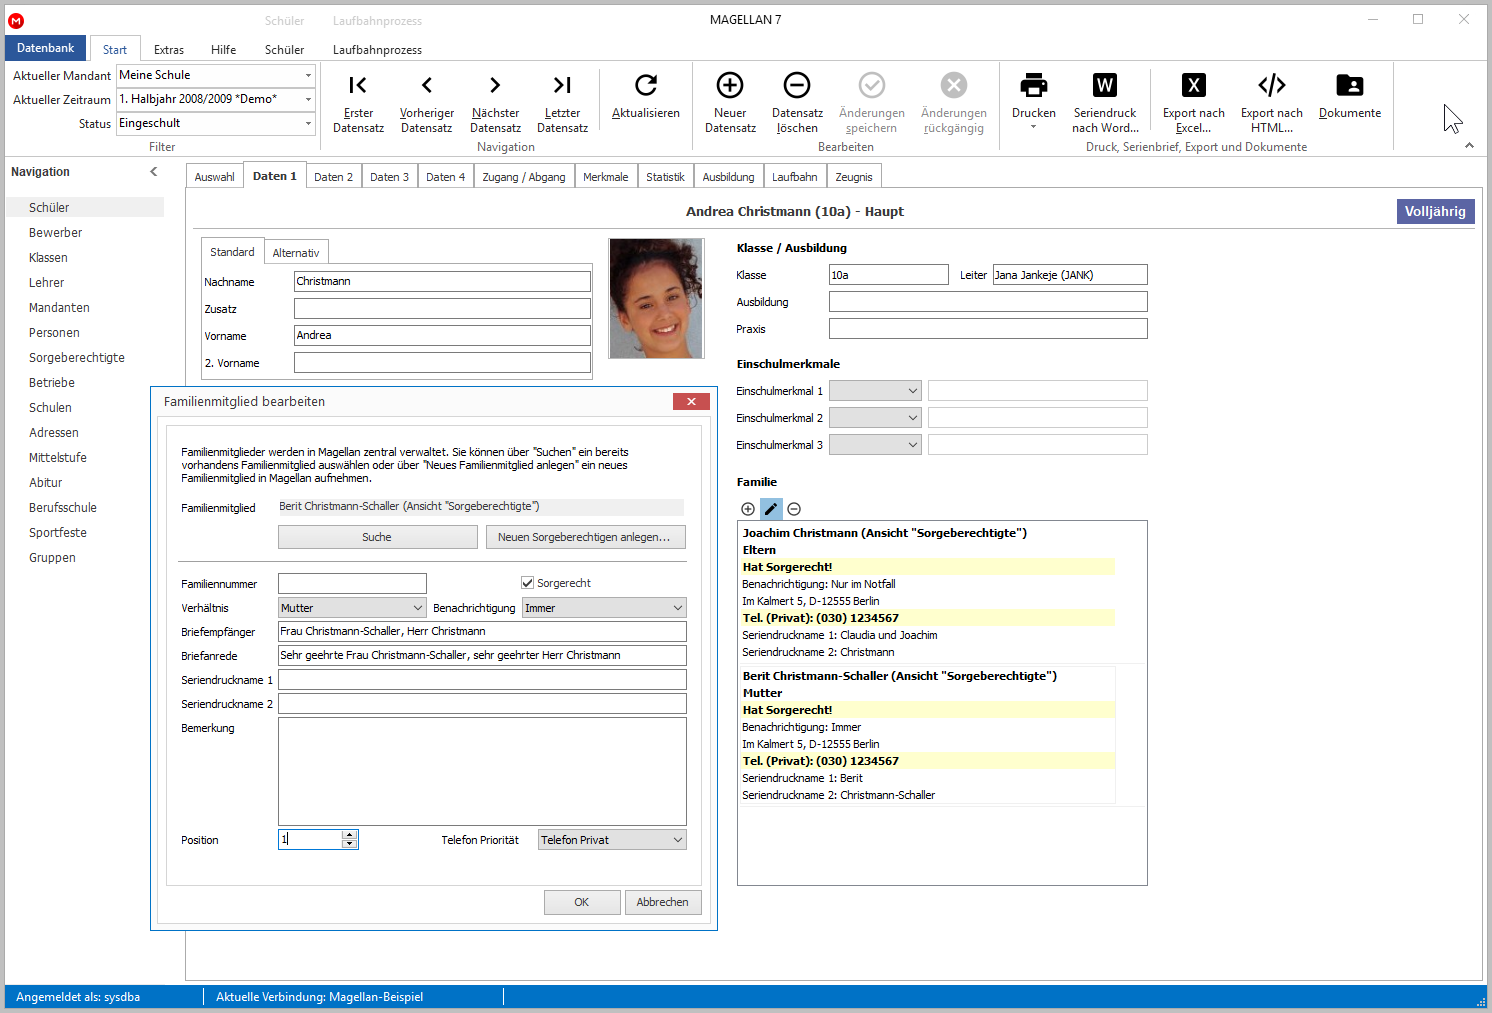Viewport: 1492px width, 1013px height.
Task: Refresh data with the Aktualisieren icon
Action: pyautogui.click(x=646, y=86)
